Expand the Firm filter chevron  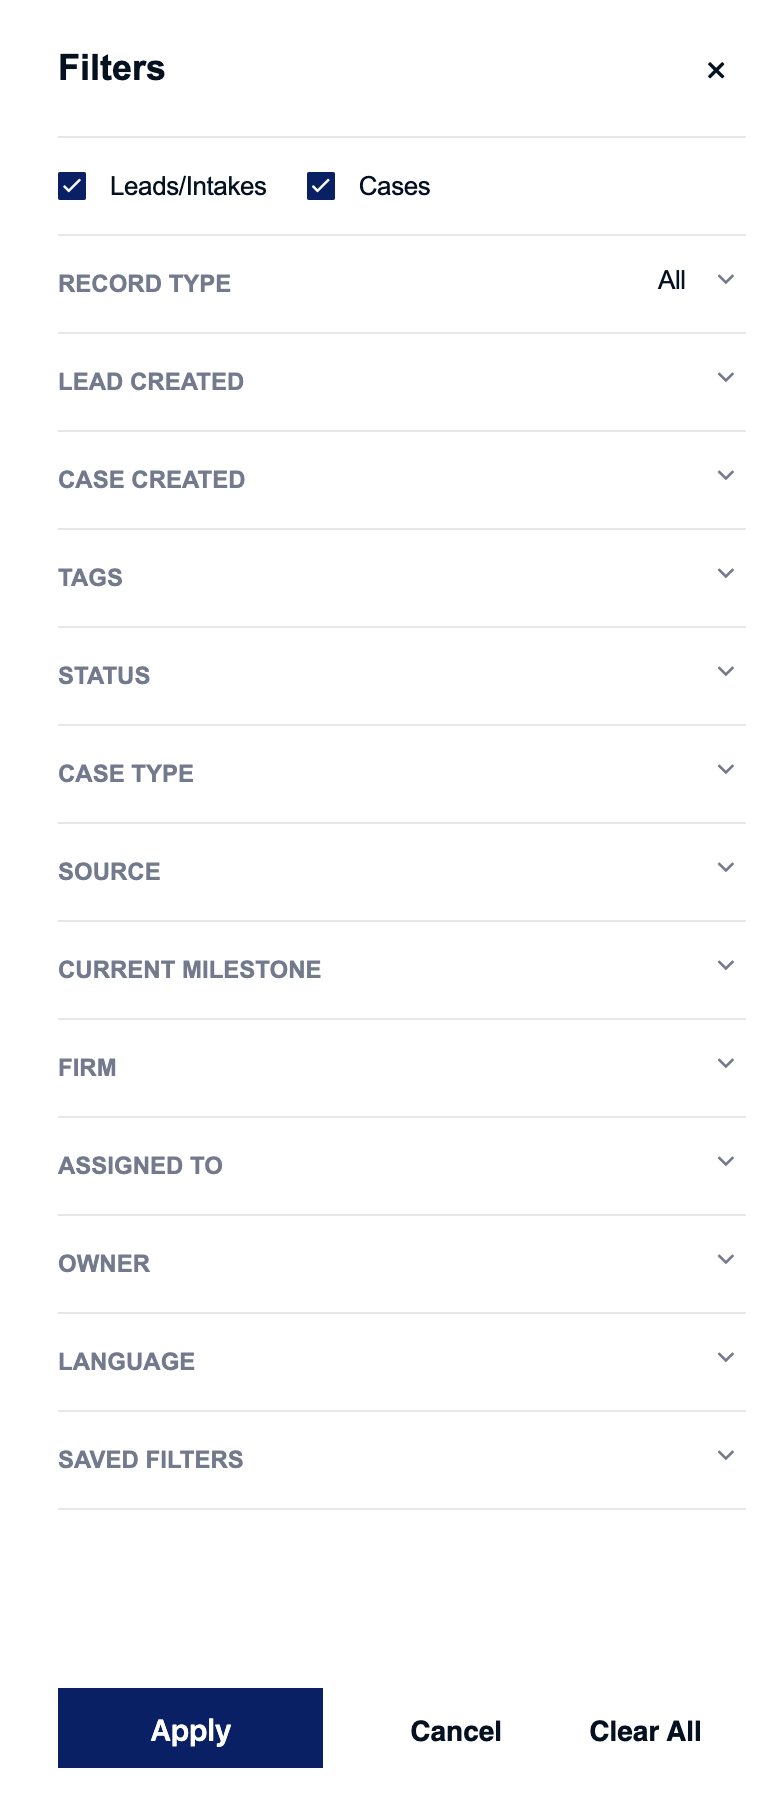[x=726, y=1063]
